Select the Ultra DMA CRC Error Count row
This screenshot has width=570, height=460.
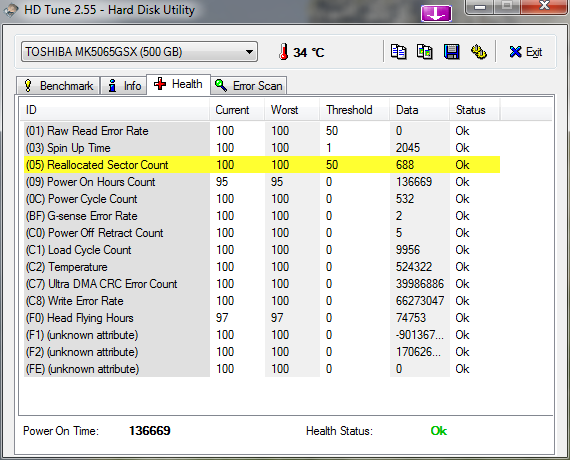click(x=262, y=284)
